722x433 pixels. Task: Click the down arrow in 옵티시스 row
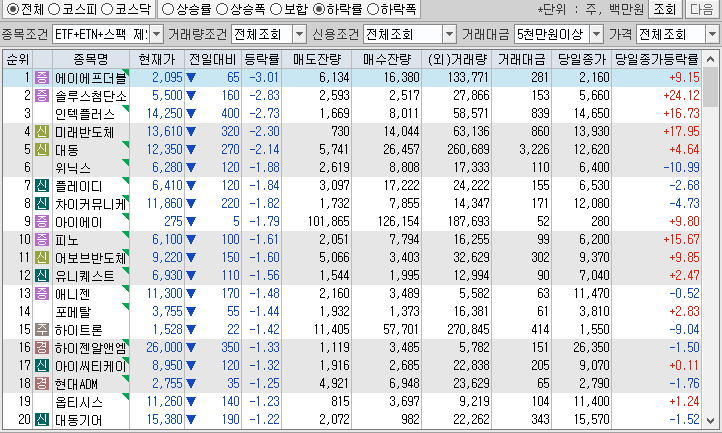click(191, 402)
